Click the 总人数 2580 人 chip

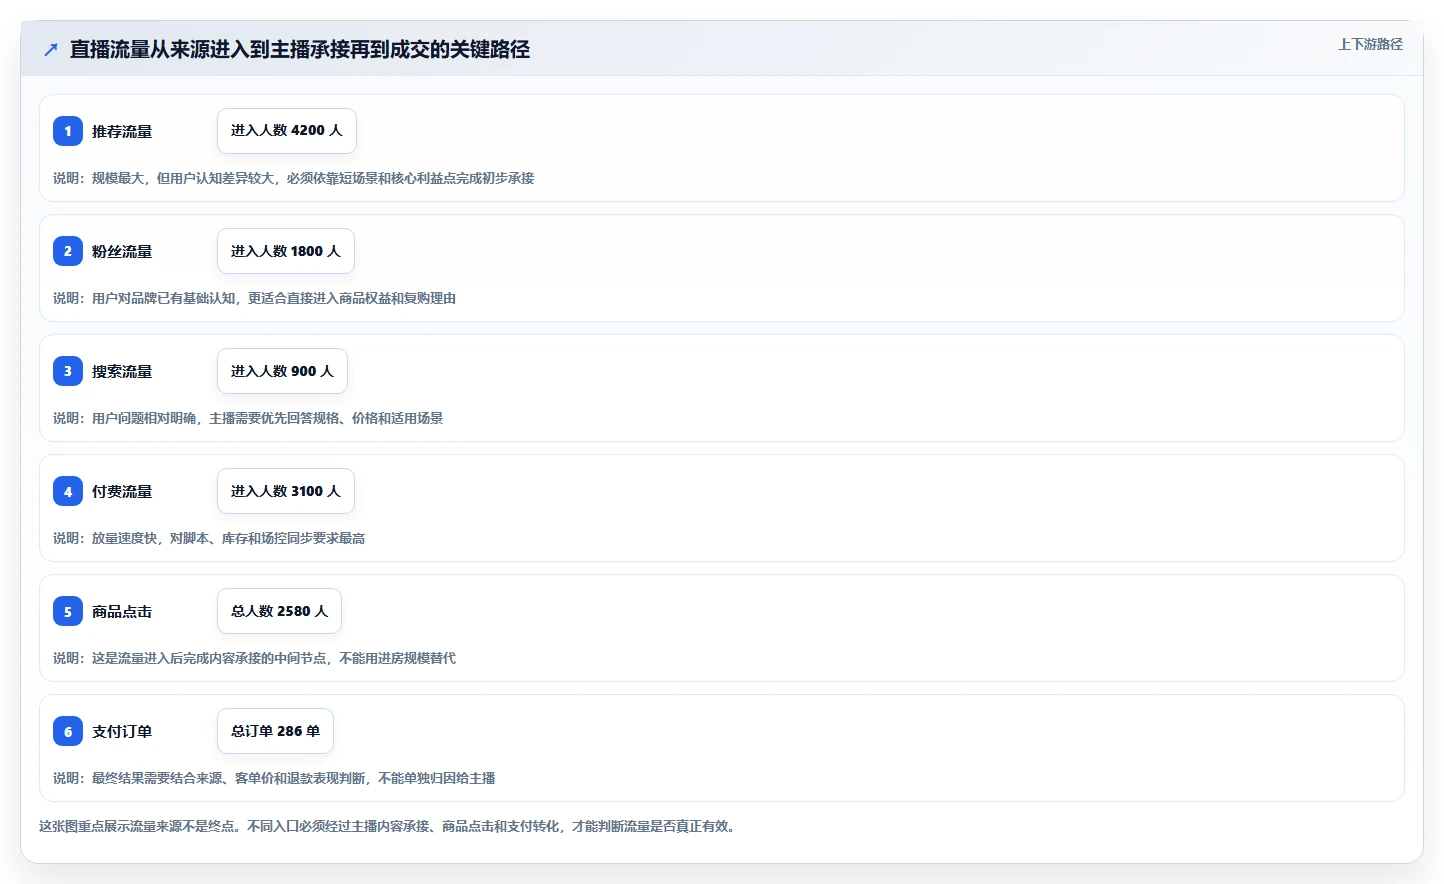[279, 611]
